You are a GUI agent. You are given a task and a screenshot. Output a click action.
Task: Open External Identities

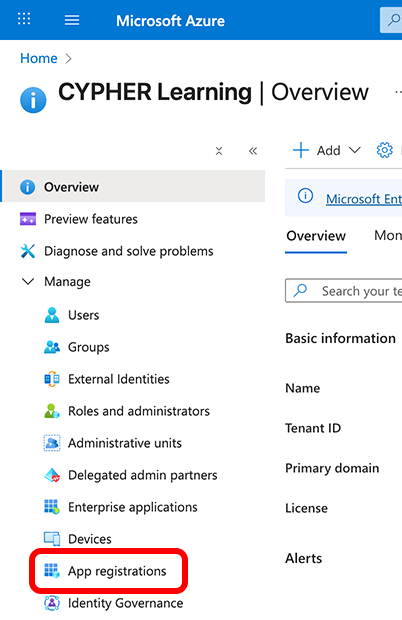point(119,379)
